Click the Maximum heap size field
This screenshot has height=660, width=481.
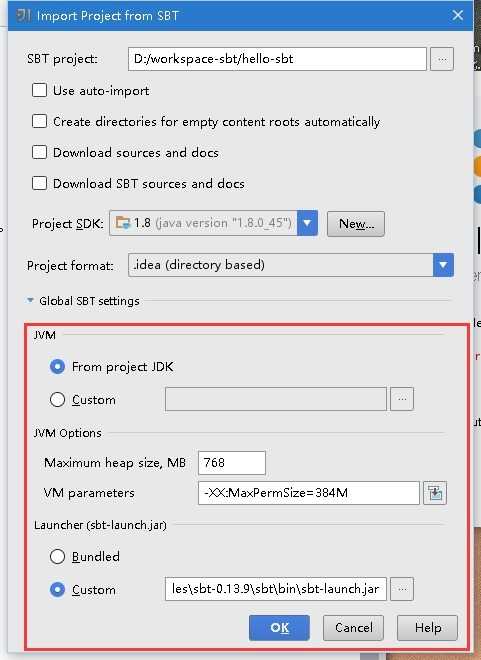point(232,463)
